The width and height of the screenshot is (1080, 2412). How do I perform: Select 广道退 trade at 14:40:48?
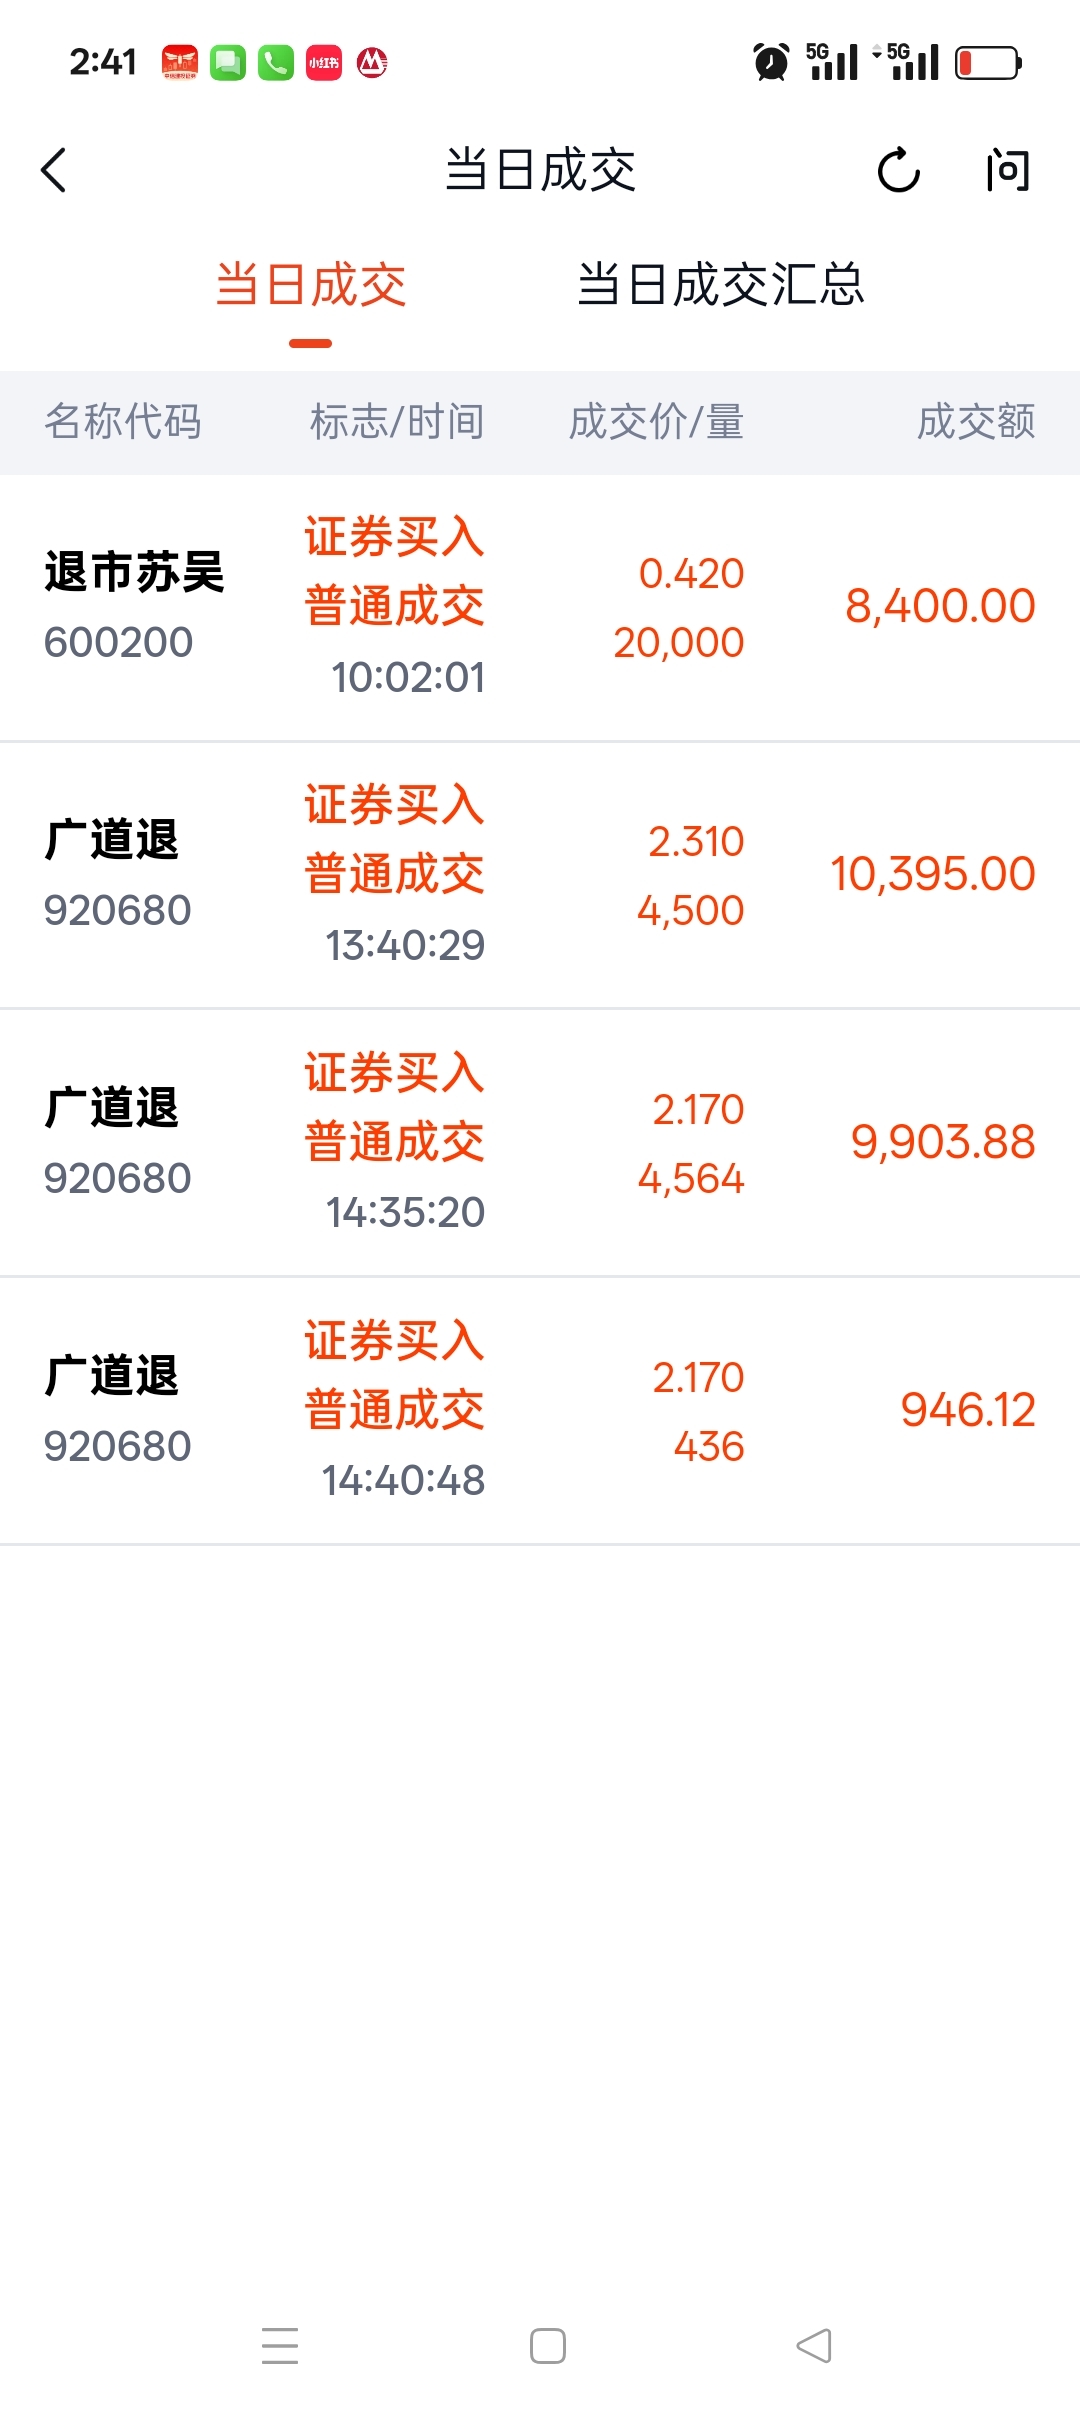coord(540,1410)
